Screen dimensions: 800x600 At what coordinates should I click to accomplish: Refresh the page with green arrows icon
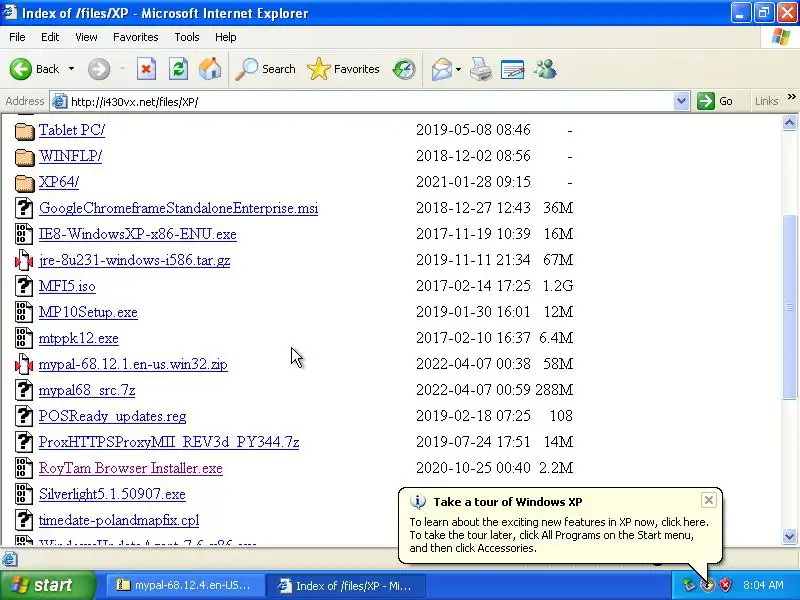point(179,69)
